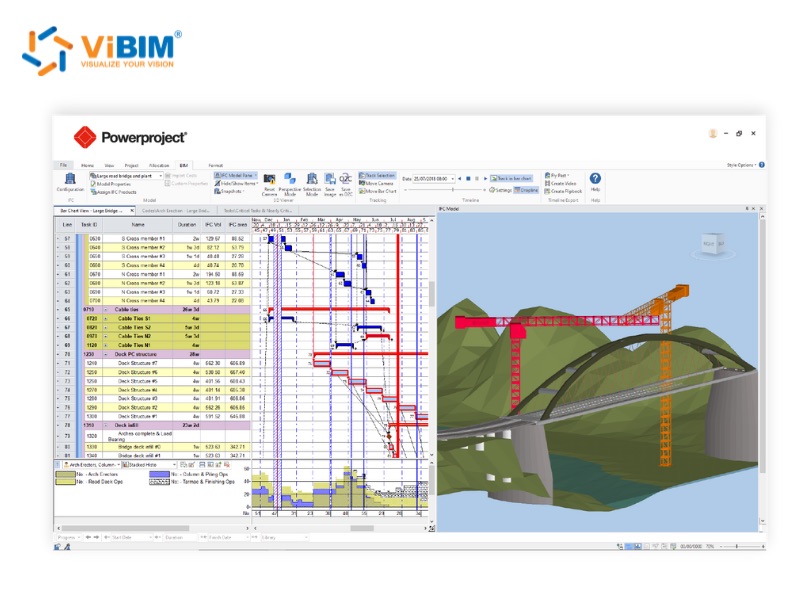Activate Selection Mode in 3D viewer
Screen dimensions: 800x600
click(x=312, y=185)
